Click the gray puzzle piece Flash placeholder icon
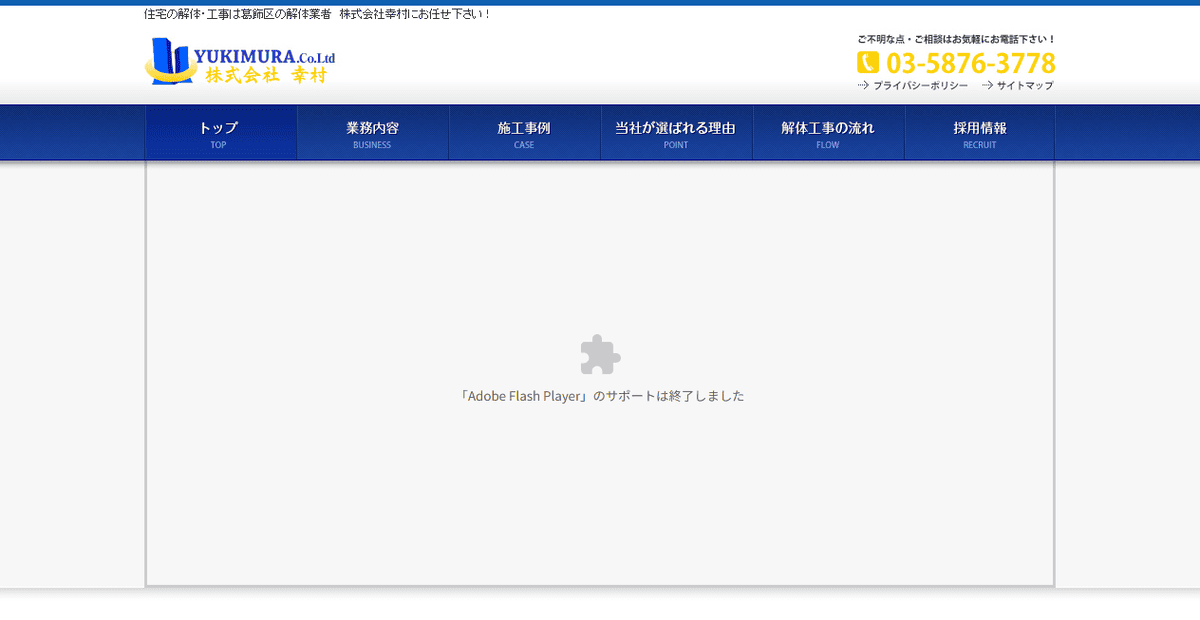 pos(600,354)
